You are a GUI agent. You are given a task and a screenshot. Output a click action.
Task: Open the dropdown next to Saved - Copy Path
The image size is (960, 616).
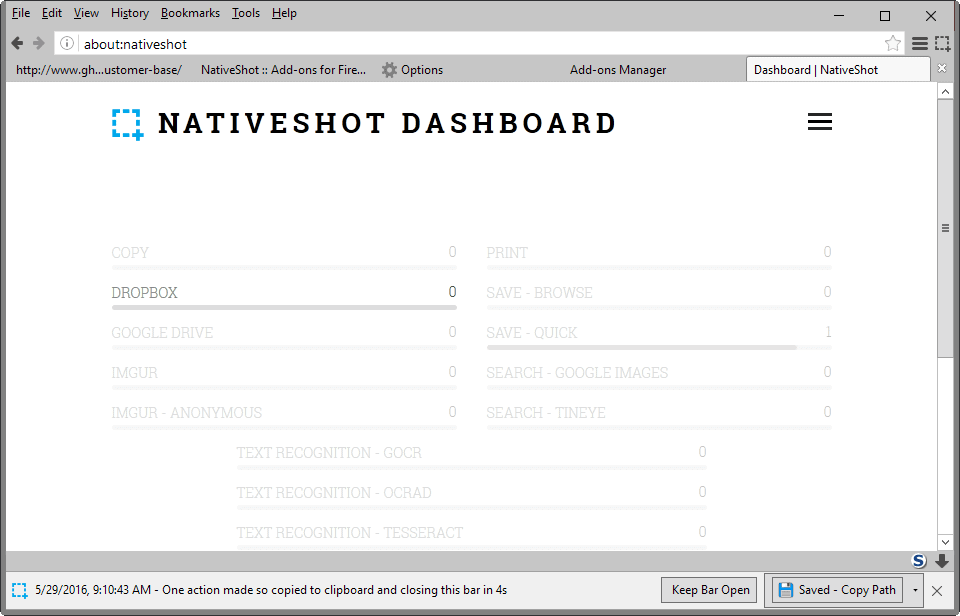913,590
